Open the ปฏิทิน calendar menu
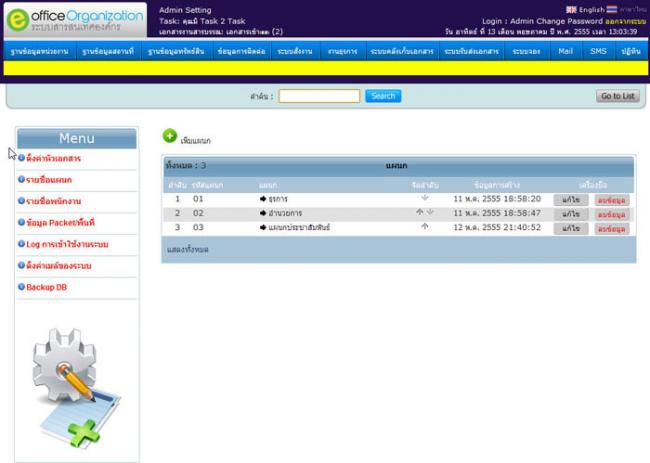Screen dimensions: 650x463 coord(631,51)
